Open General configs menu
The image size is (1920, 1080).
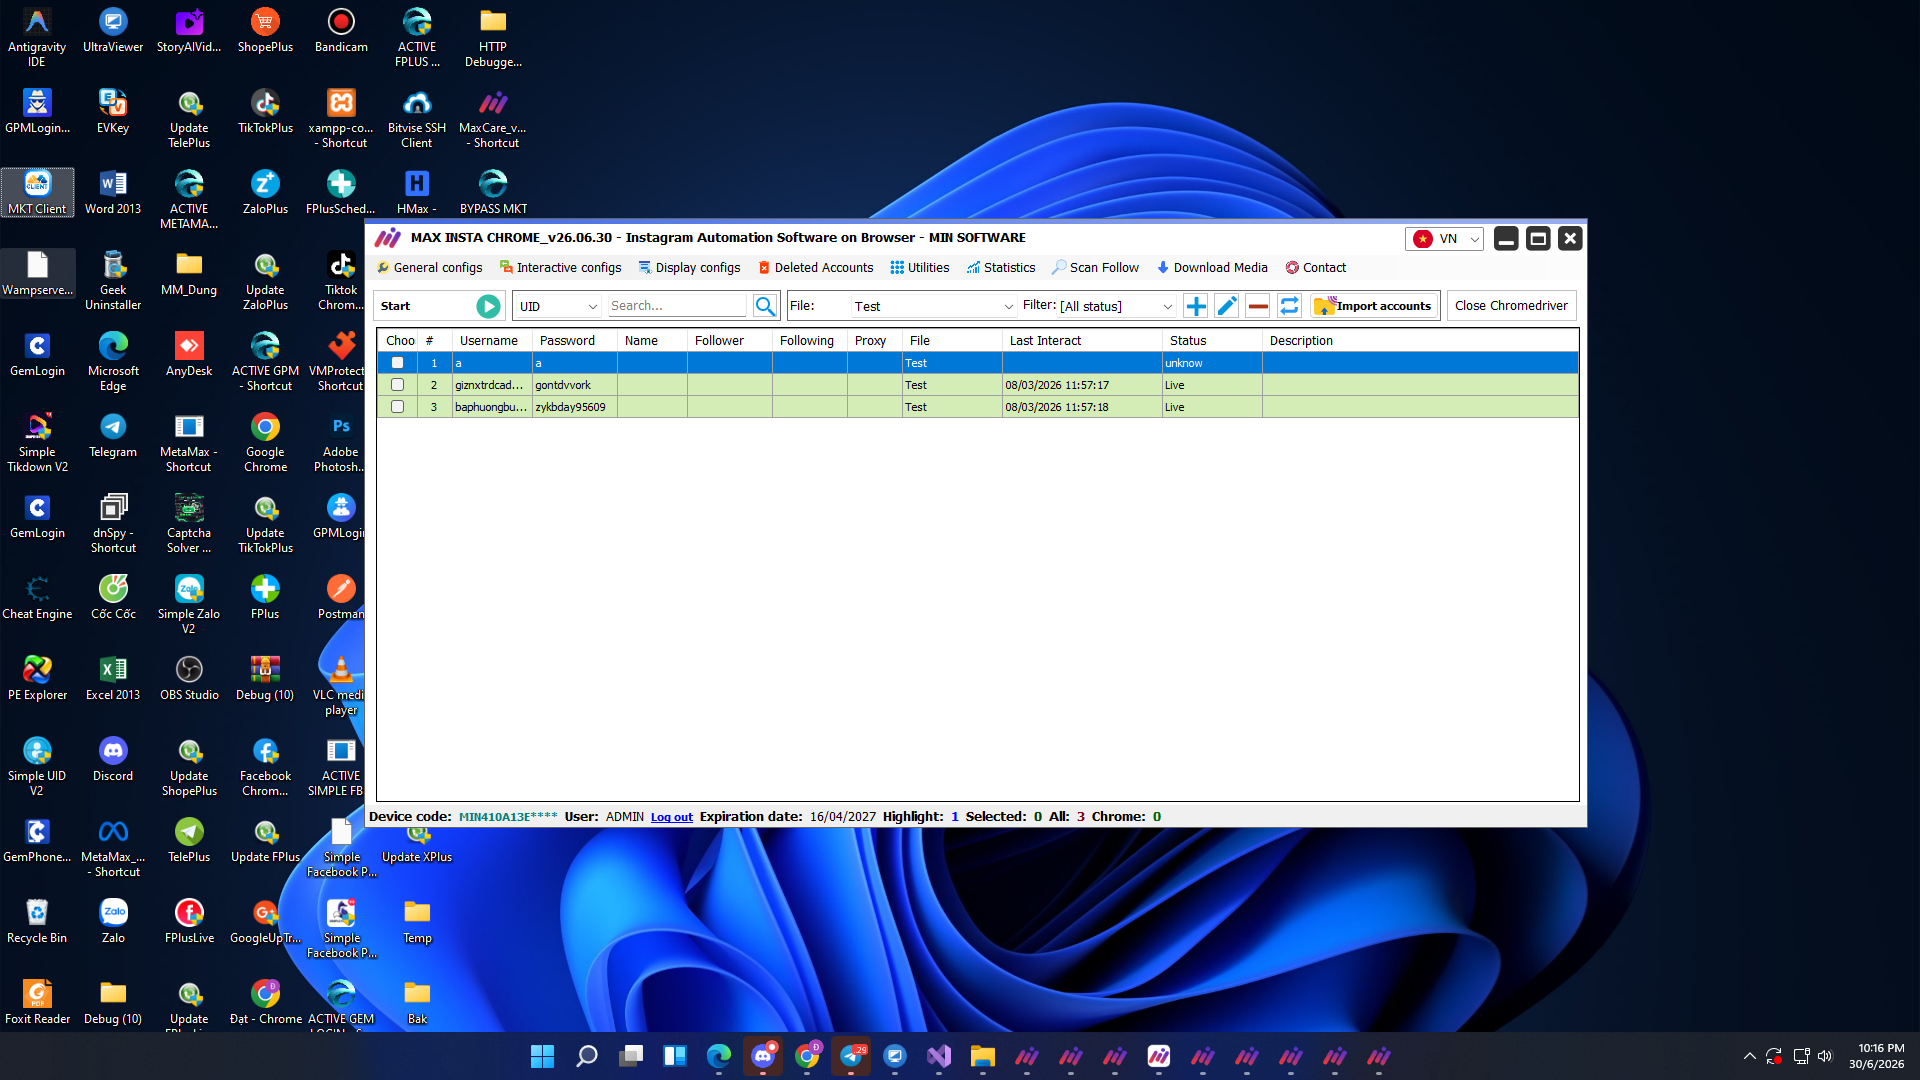click(429, 268)
